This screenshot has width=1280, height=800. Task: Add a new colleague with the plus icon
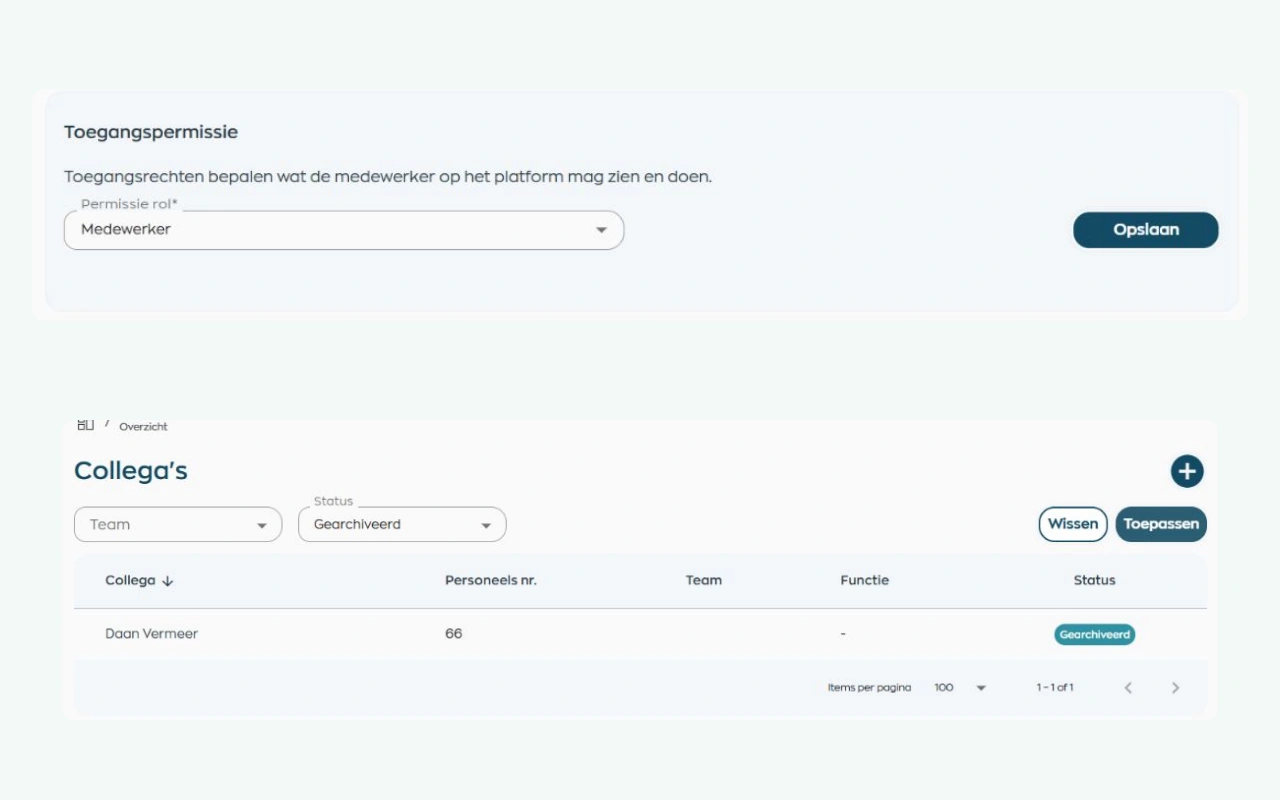tap(1187, 471)
